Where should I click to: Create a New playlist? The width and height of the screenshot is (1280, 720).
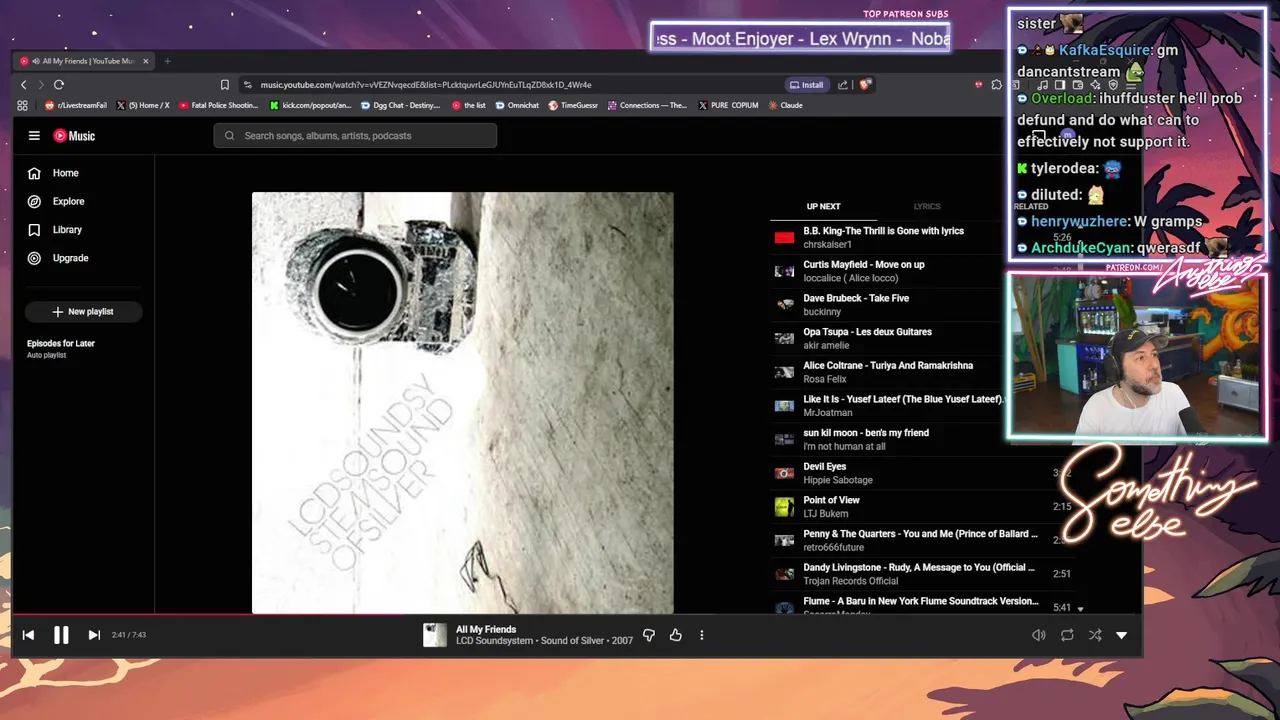click(83, 312)
